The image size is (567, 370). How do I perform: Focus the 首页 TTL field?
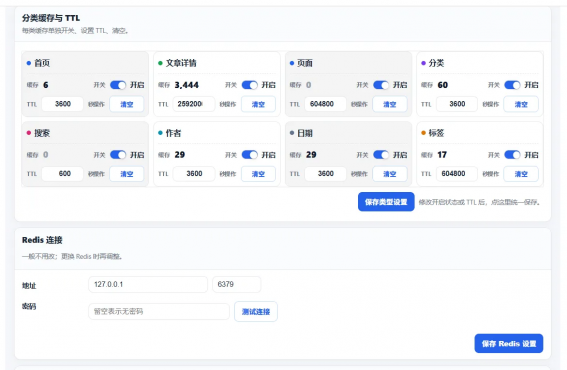click(63, 104)
